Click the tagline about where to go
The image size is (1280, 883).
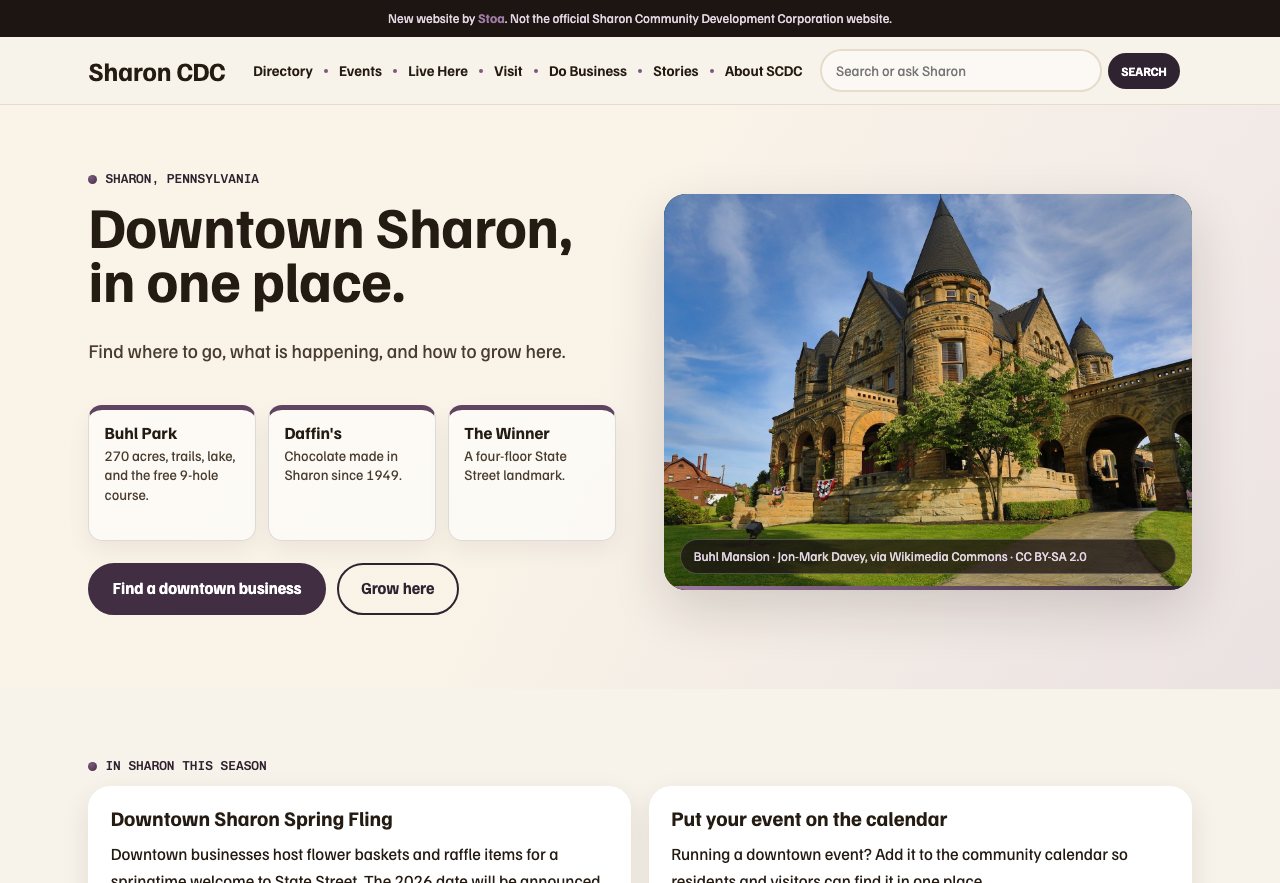[327, 352]
